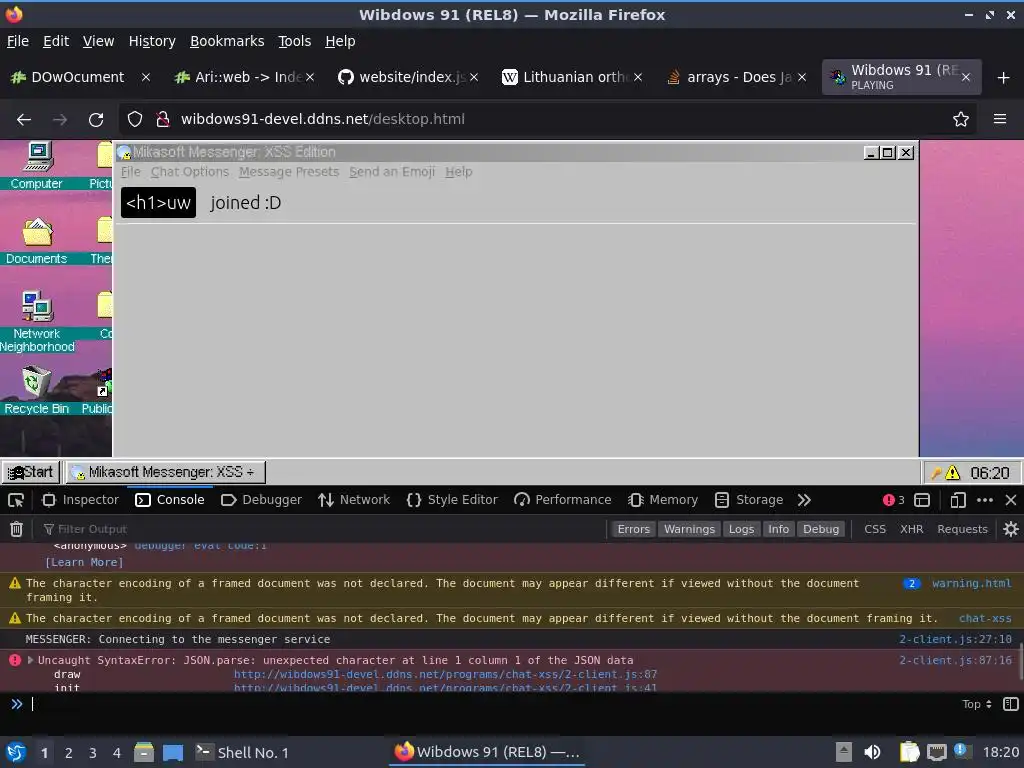The width and height of the screenshot is (1024, 768).
Task: Open 2-client.js:27:10 source link
Action: pyautogui.click(x=955, y=639)
